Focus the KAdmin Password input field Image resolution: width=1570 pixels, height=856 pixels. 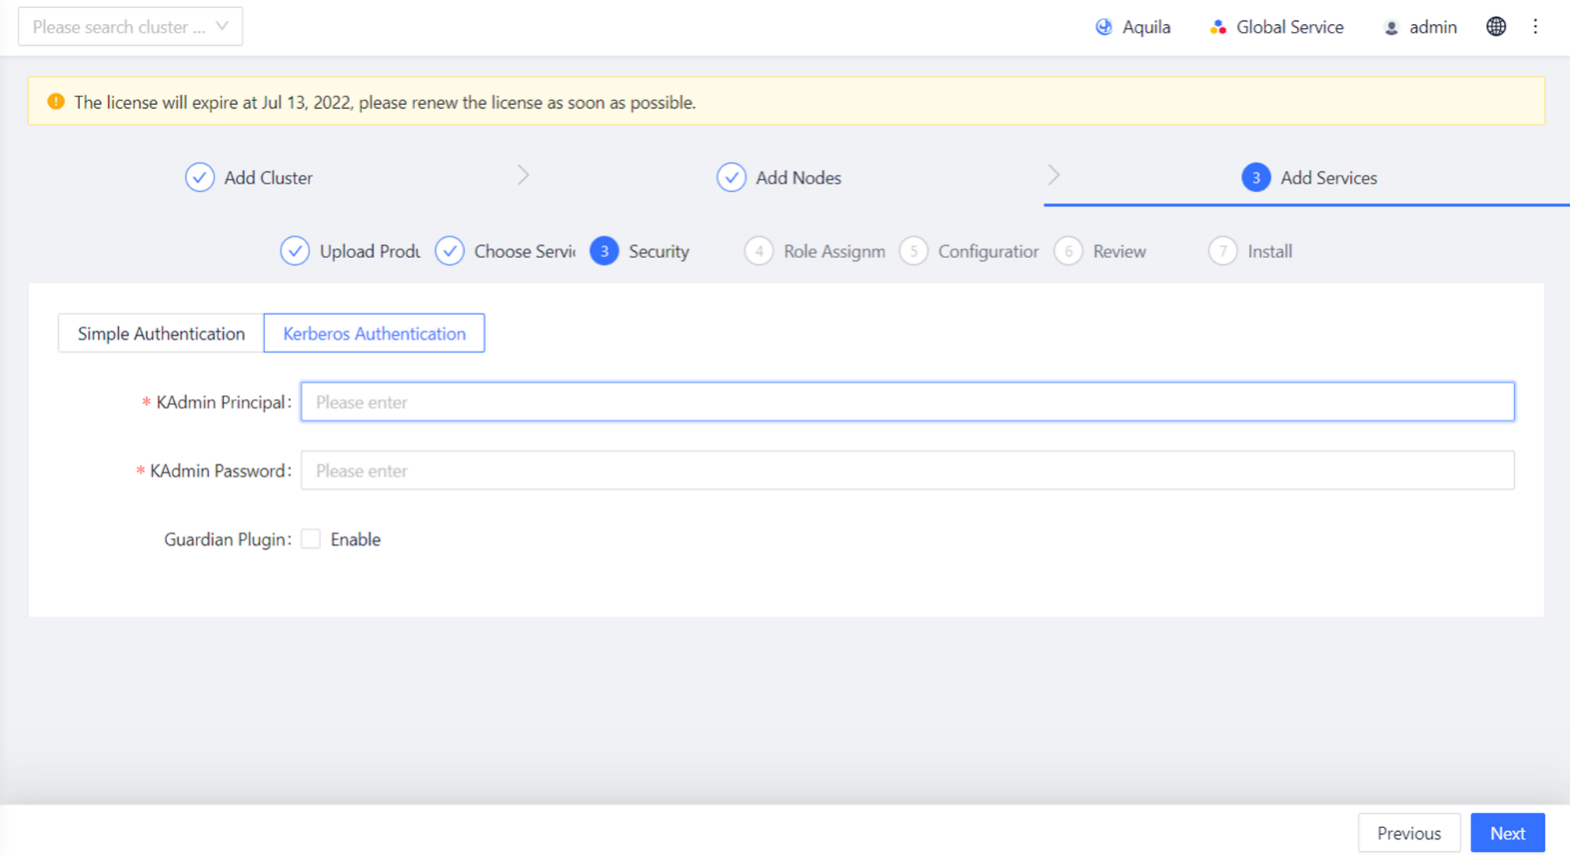tap(908, 471)
